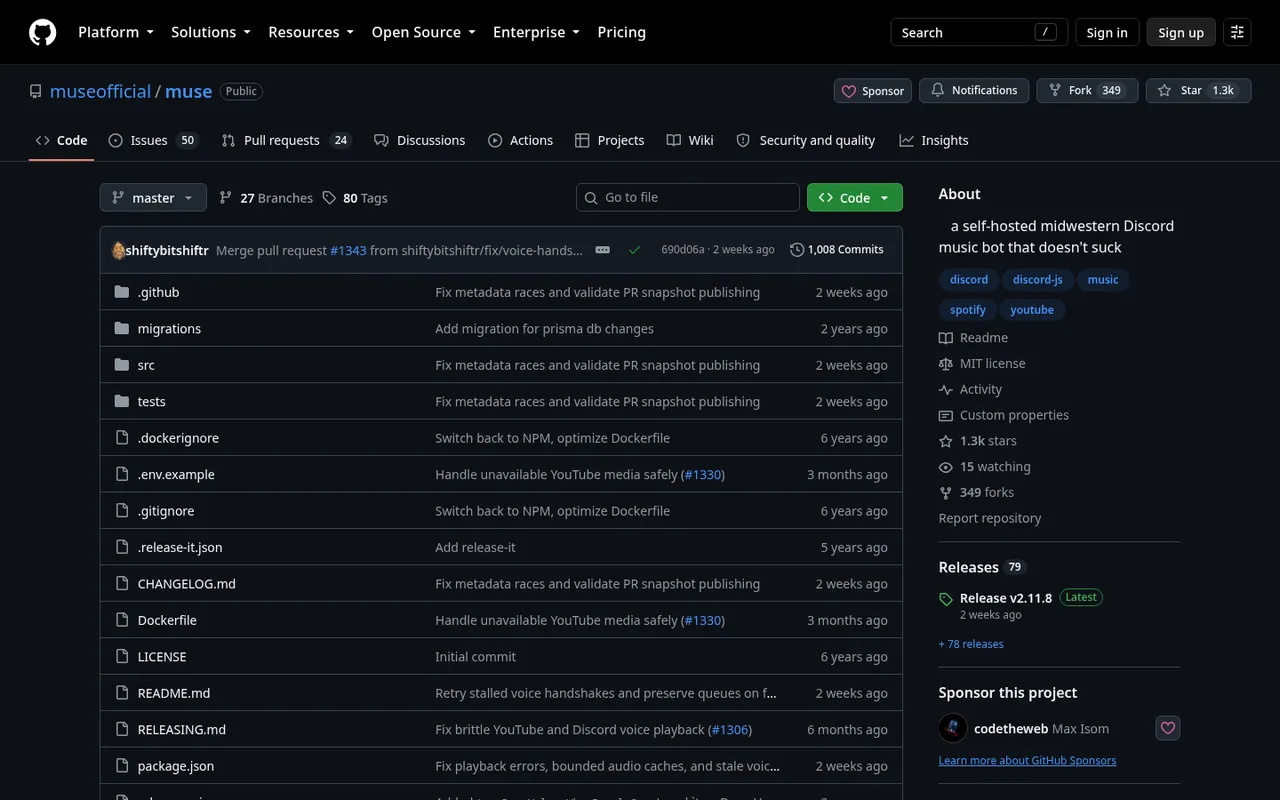1280x800 pixels.
Task: Open the Security and quality tab
Action: pyautogui.click(x=806, y=140)
